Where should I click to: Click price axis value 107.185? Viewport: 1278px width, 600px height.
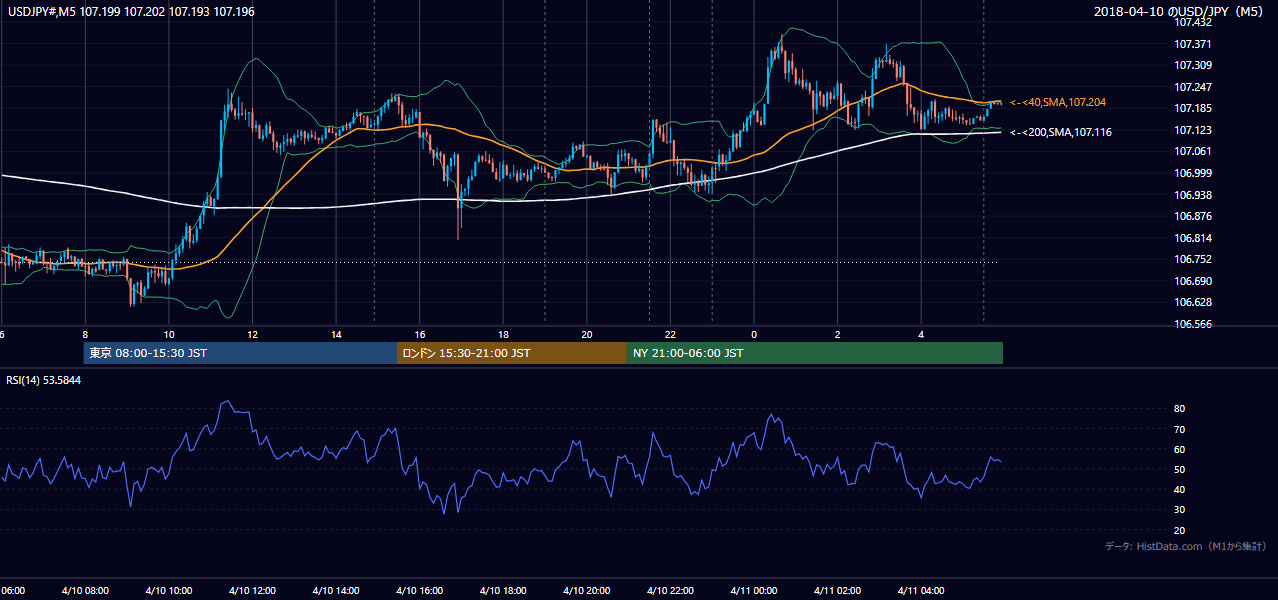[1192, 108]
